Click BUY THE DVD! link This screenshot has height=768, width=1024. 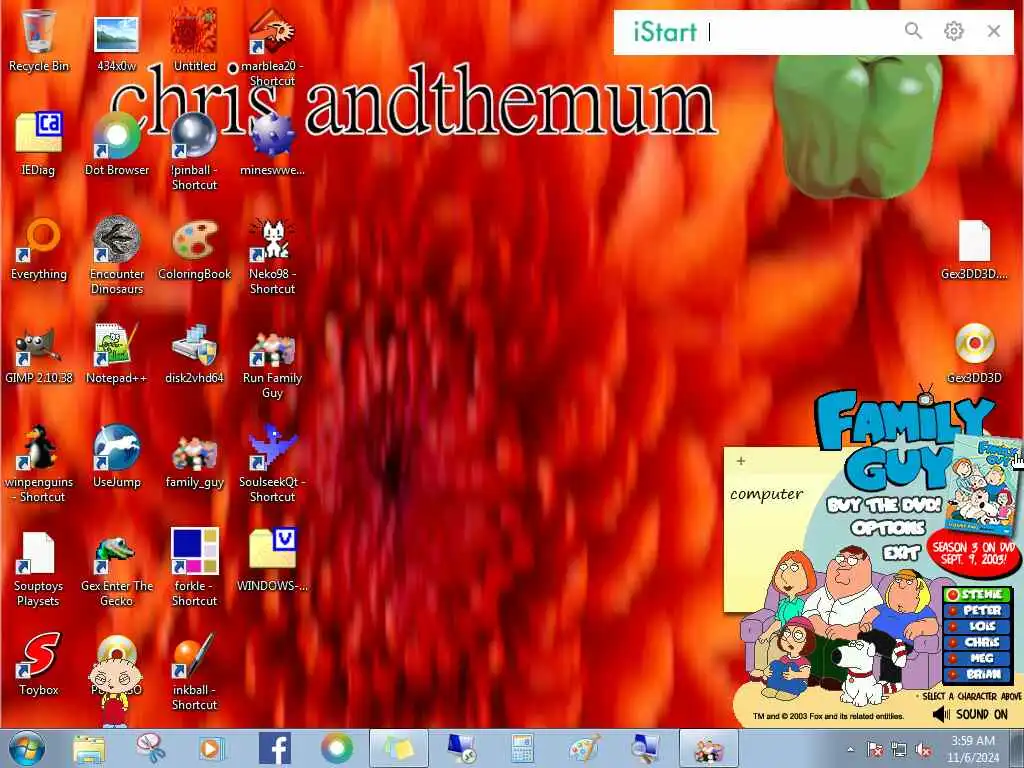click(884, 505)
